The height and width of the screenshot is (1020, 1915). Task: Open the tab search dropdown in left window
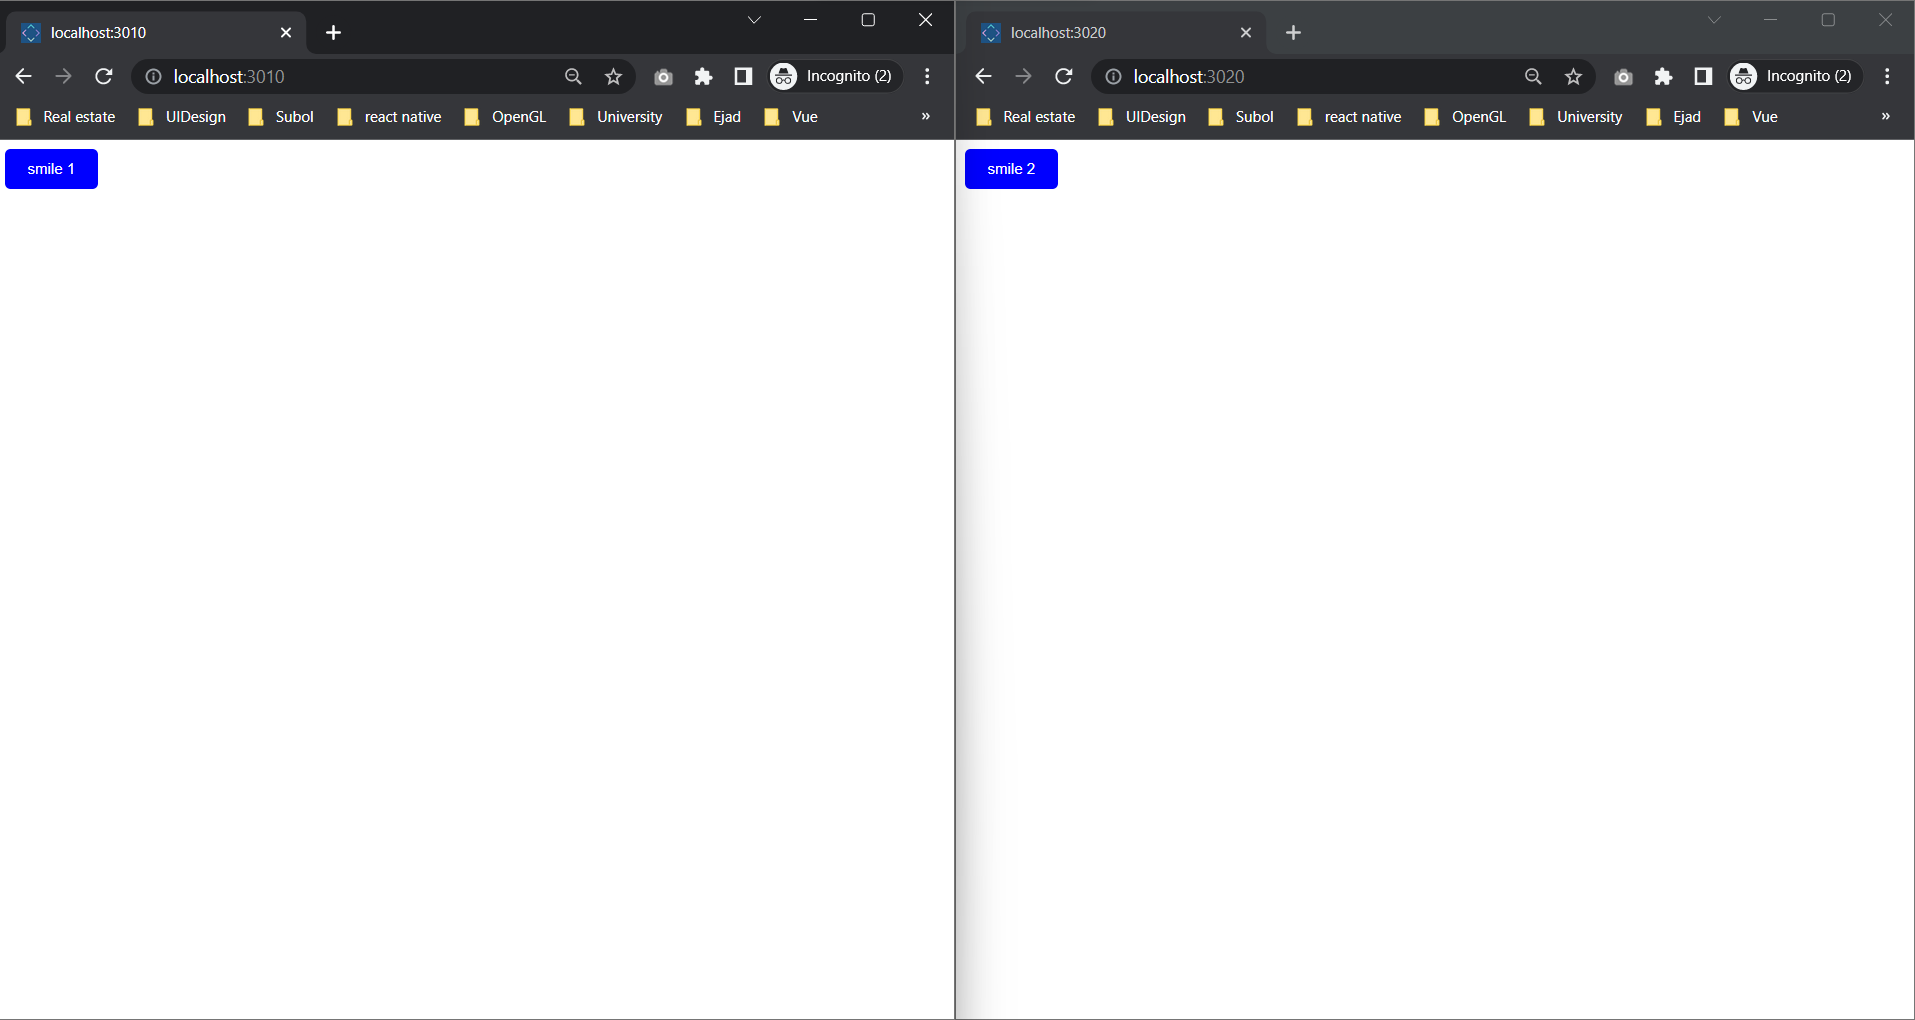click(x=754, y=20)
